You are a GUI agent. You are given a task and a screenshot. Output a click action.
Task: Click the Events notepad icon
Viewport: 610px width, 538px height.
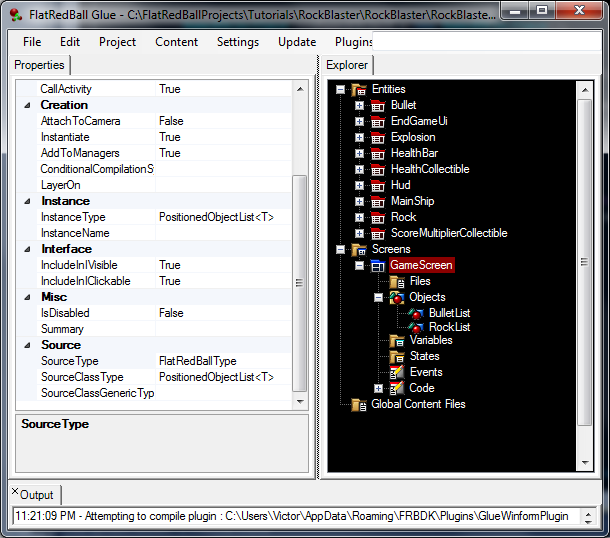[397, 373]
